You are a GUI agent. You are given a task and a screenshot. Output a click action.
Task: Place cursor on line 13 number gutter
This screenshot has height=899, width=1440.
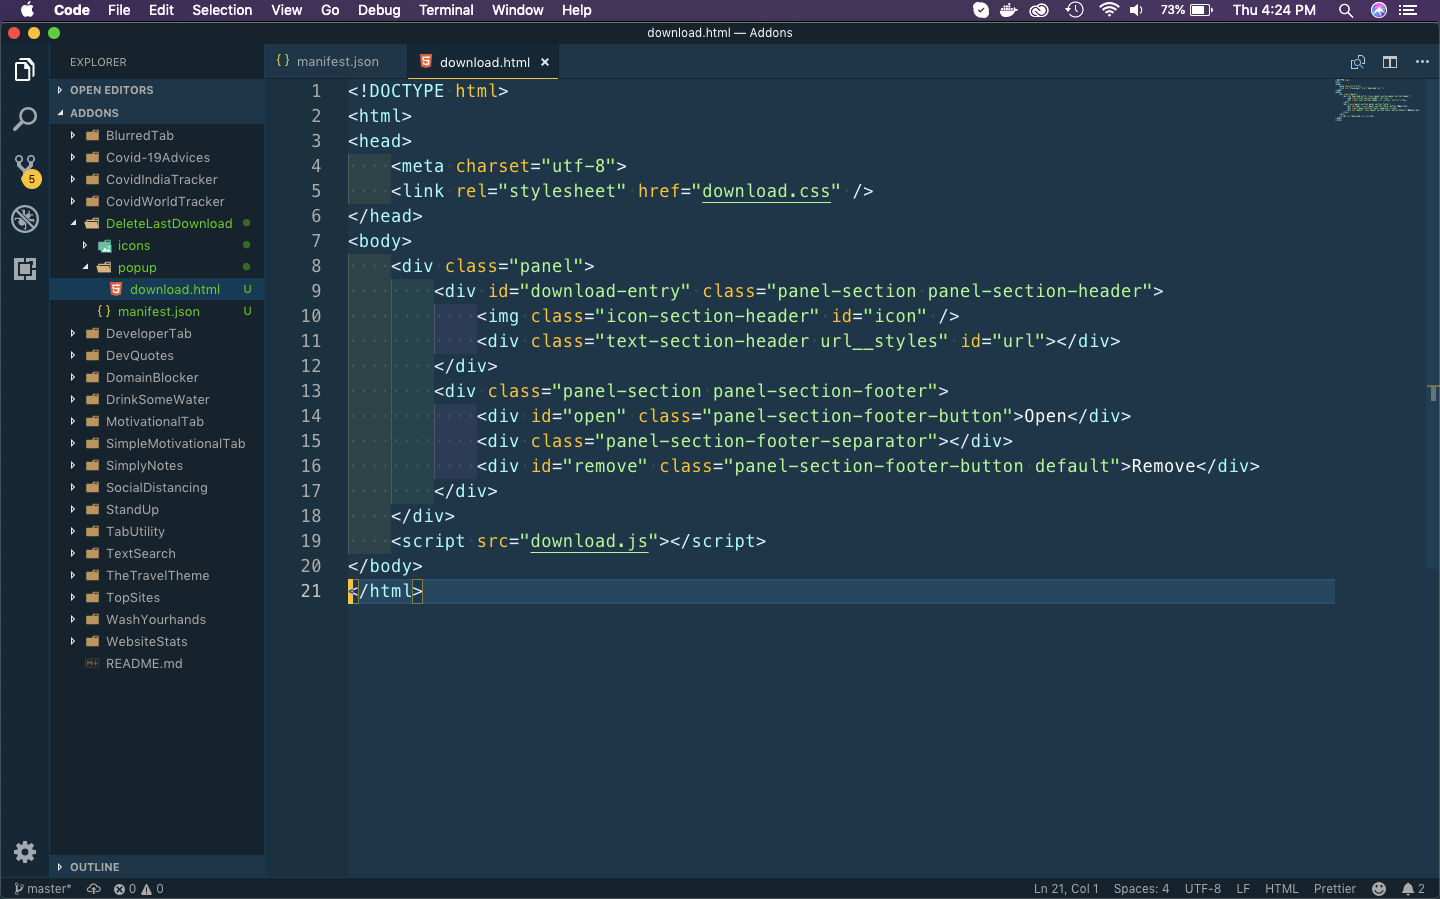coord(311,391)
